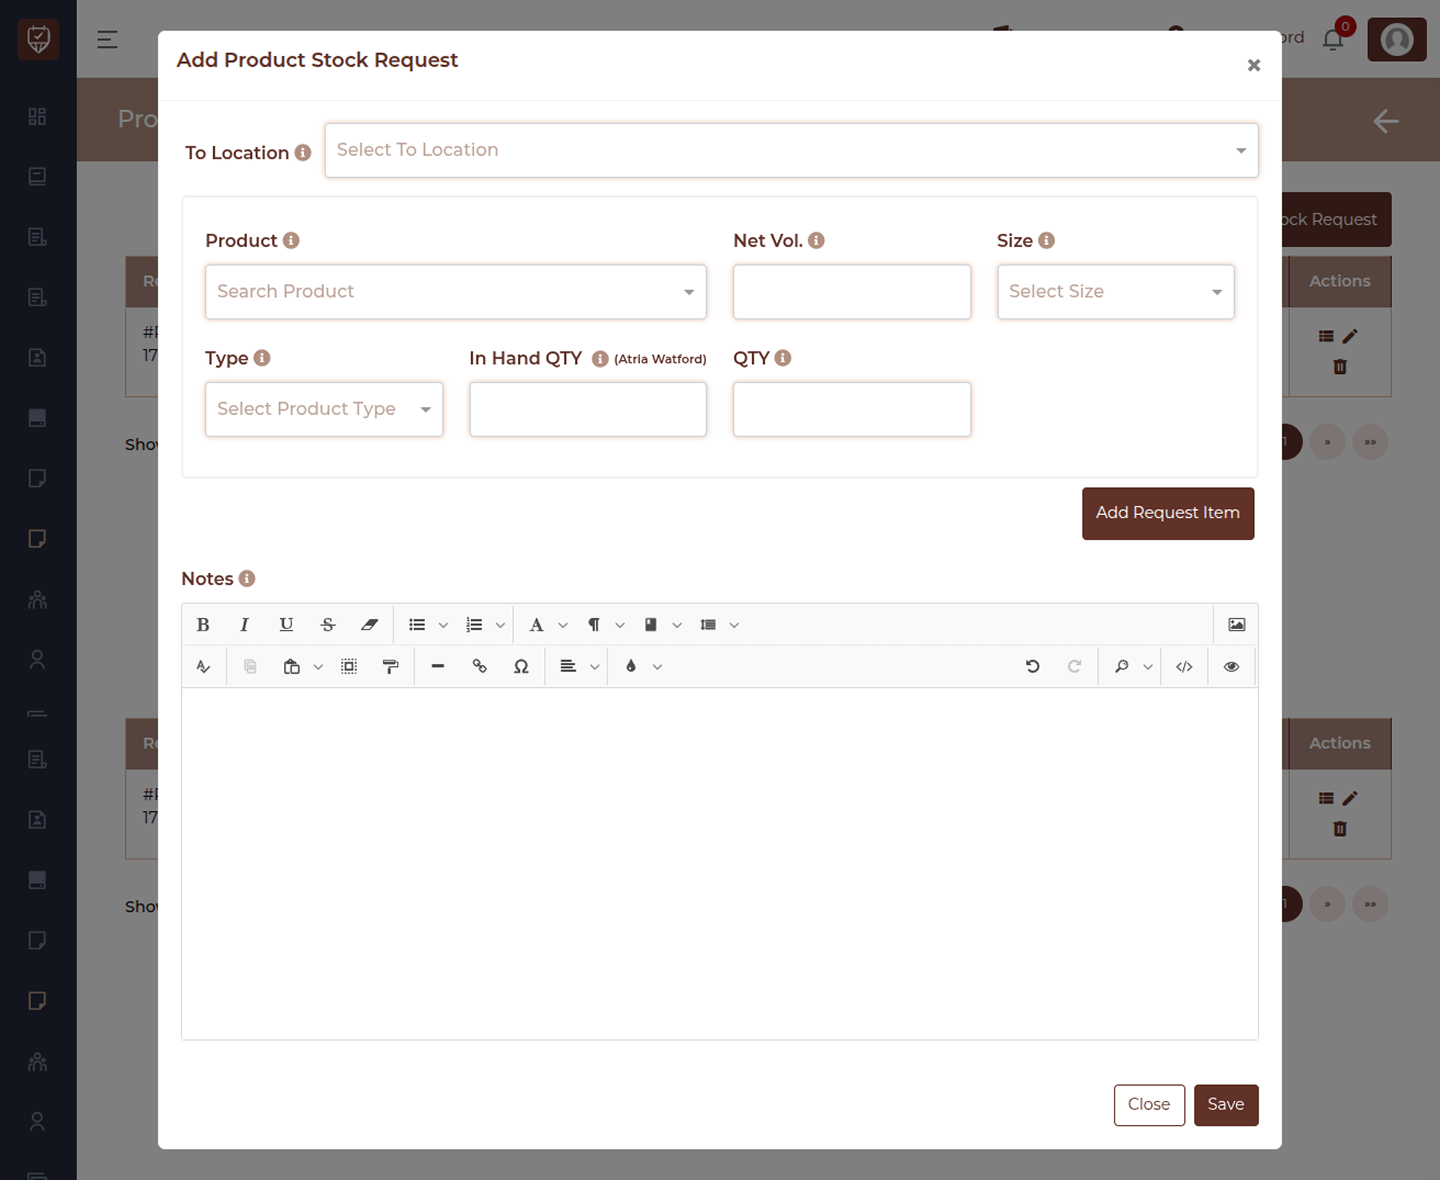Open the Select Product Type dropdown

[x=324, y=409]
